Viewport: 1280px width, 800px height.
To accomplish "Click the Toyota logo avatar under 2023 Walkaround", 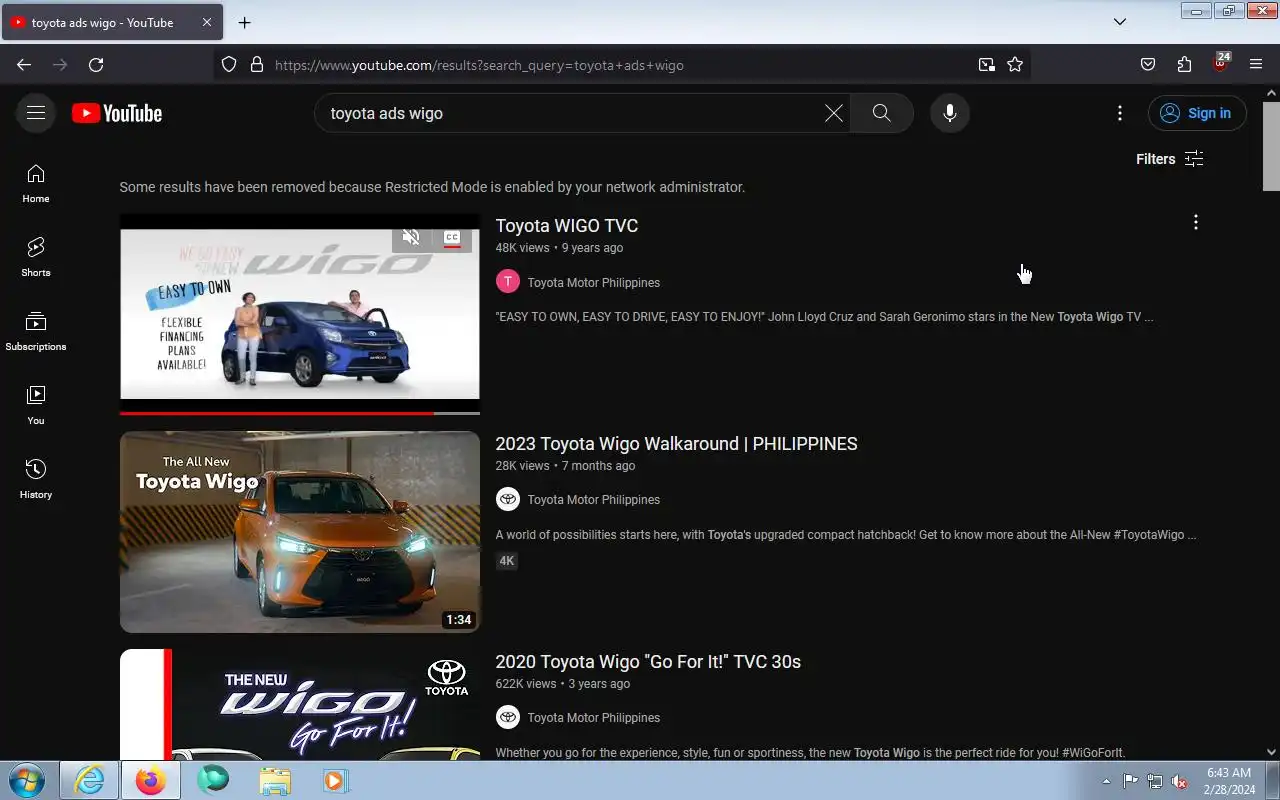I will pyautogui.click(x=508, y=499).
